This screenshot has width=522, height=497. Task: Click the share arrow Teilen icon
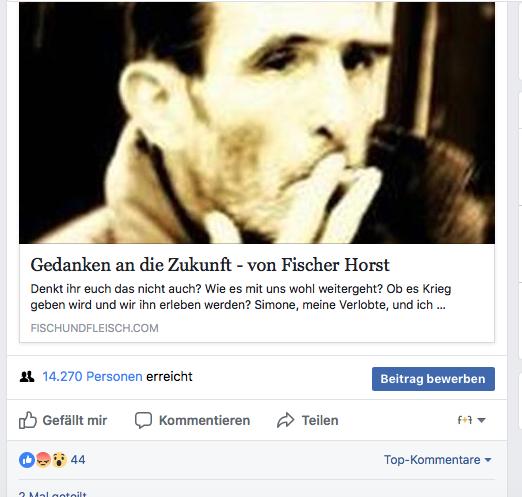[286, 420]
